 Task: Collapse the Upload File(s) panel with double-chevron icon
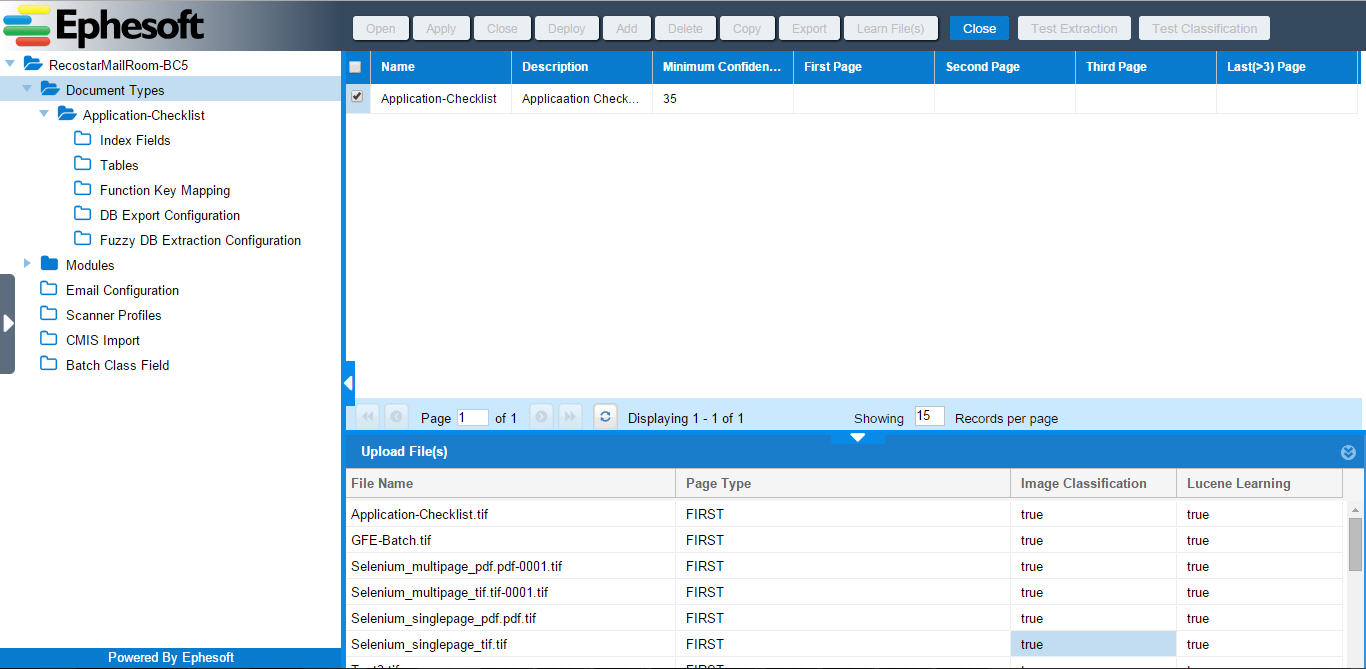point(1348,452)
